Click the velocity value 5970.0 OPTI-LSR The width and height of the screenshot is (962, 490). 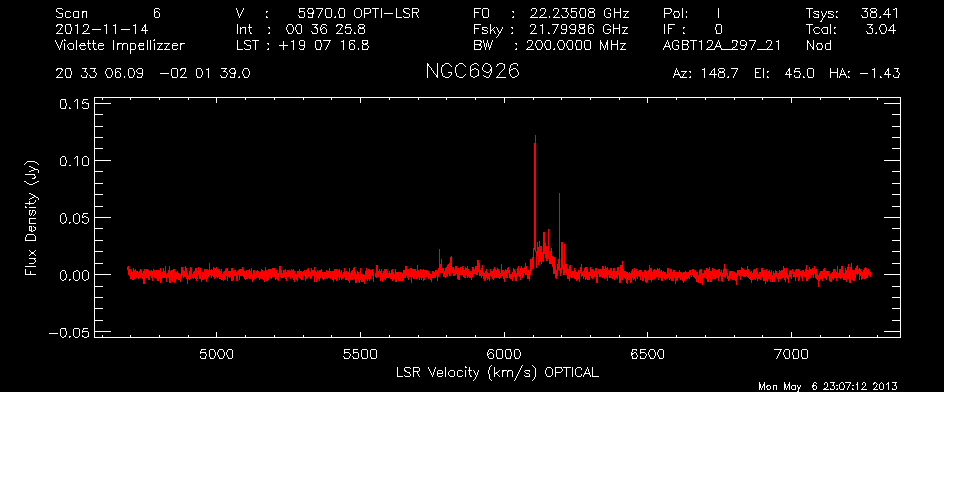pos(359,13)
